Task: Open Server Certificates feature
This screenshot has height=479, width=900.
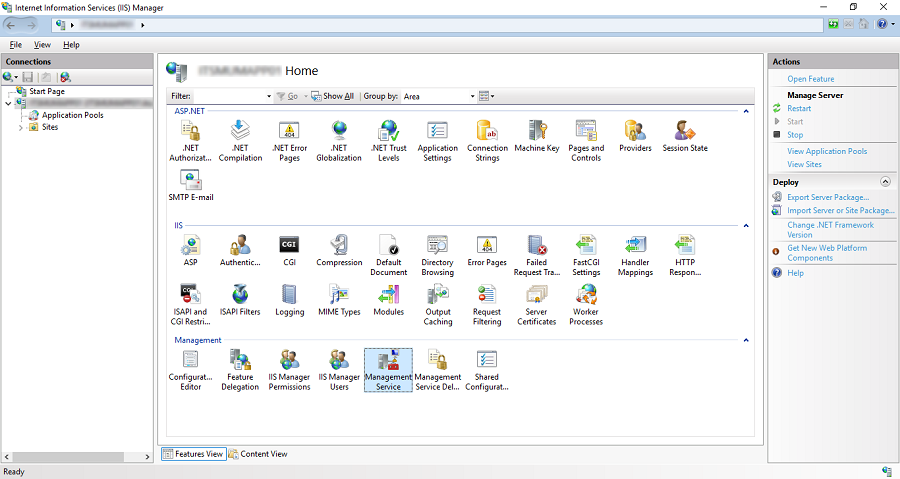Action: pyautogui.click(x=537, y=305)
